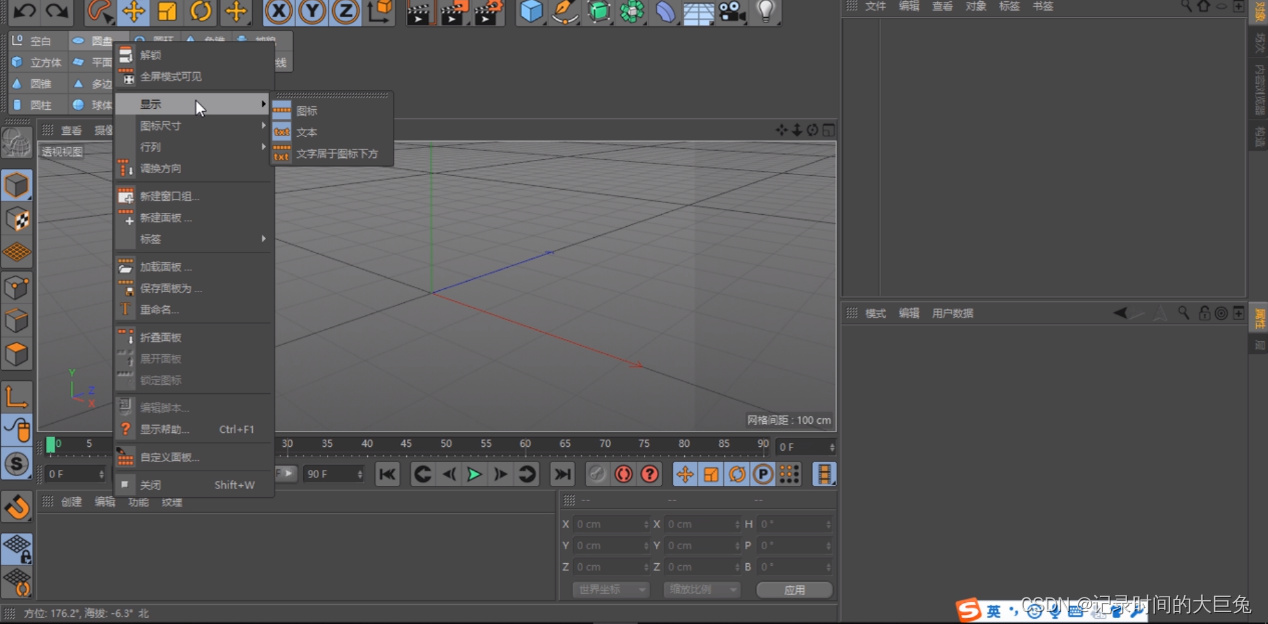Image resolution: width=1268 pixels, height=624 pixels.
Task: Click 关闭 menu entry
Action: (x=194, y=485)
